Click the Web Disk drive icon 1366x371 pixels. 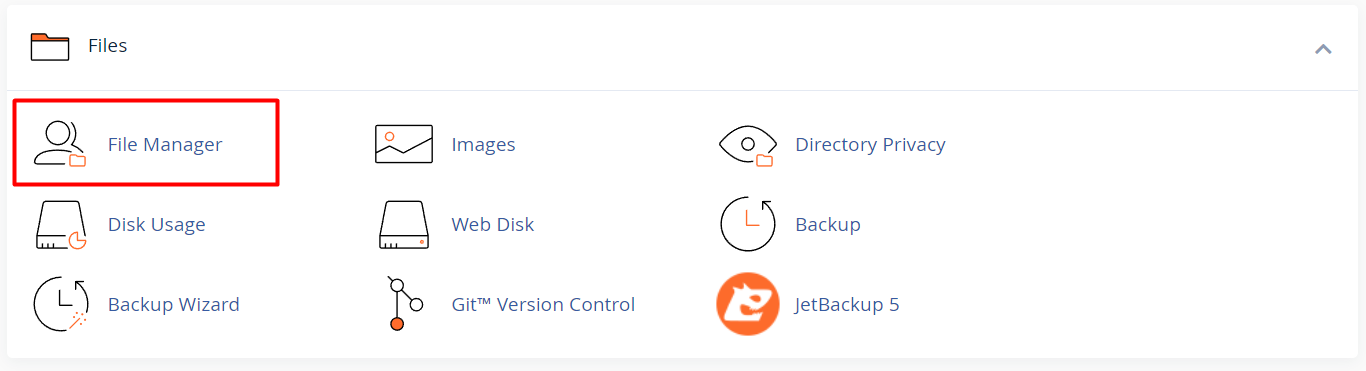pos(404,225)
